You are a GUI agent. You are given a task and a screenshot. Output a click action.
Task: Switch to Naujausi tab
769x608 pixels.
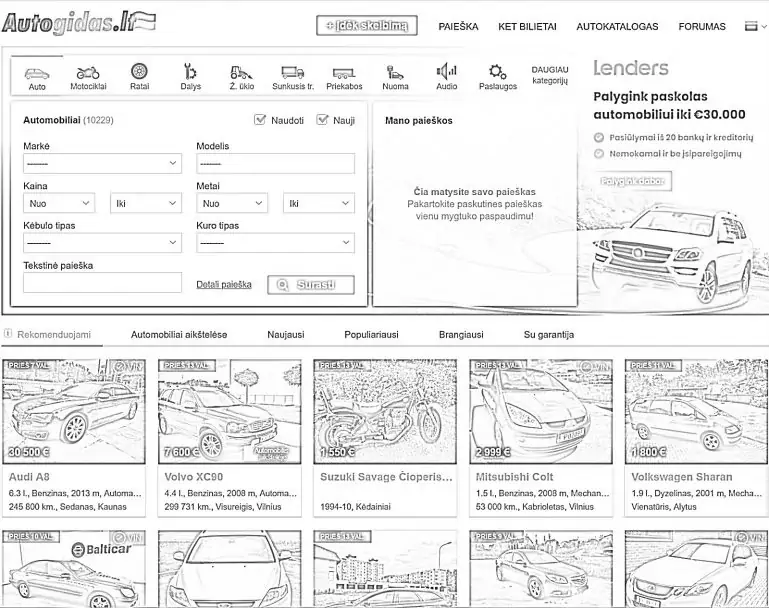[x=286, y=334]
